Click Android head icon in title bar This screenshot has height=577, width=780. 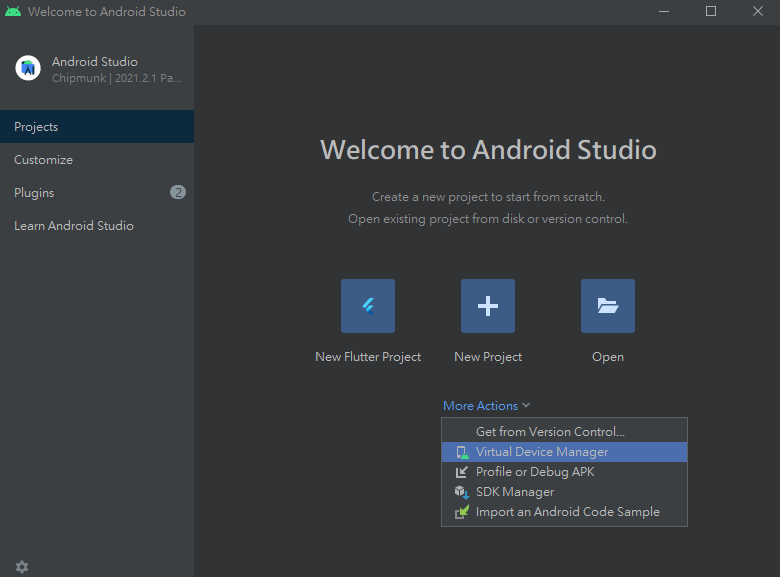click(x=13, y=11)
